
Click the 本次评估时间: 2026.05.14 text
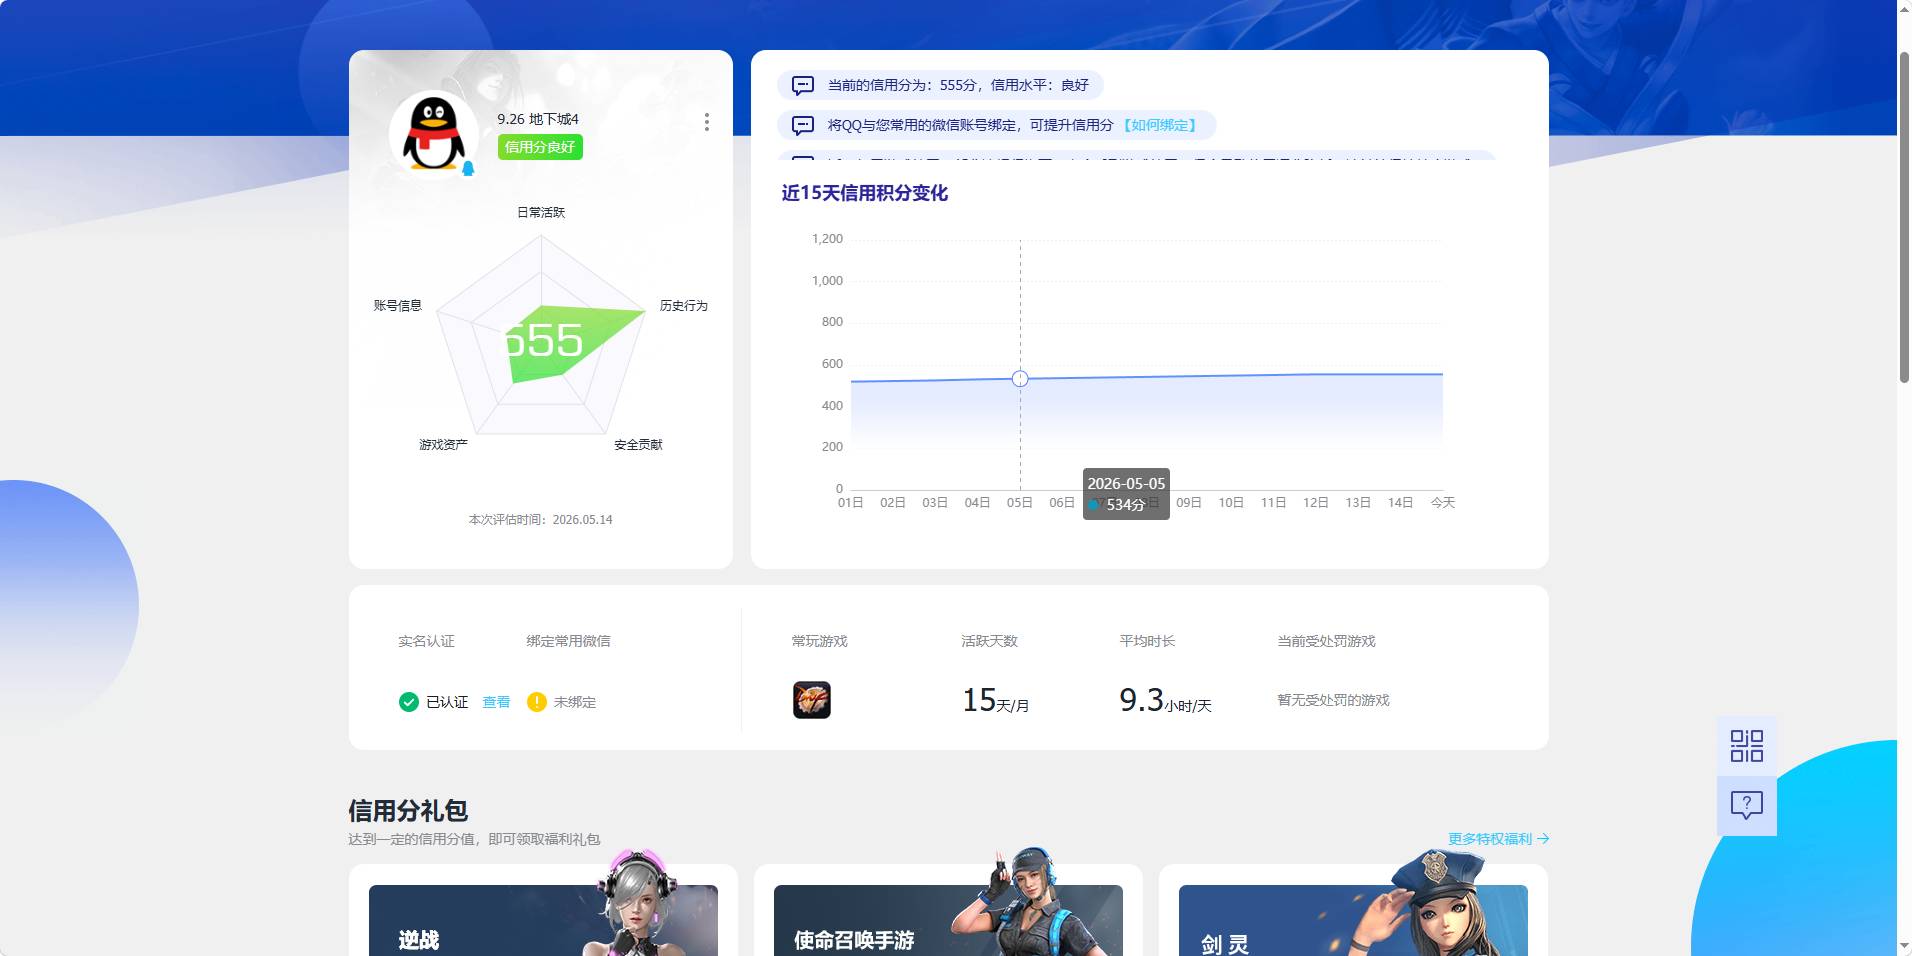541,519
